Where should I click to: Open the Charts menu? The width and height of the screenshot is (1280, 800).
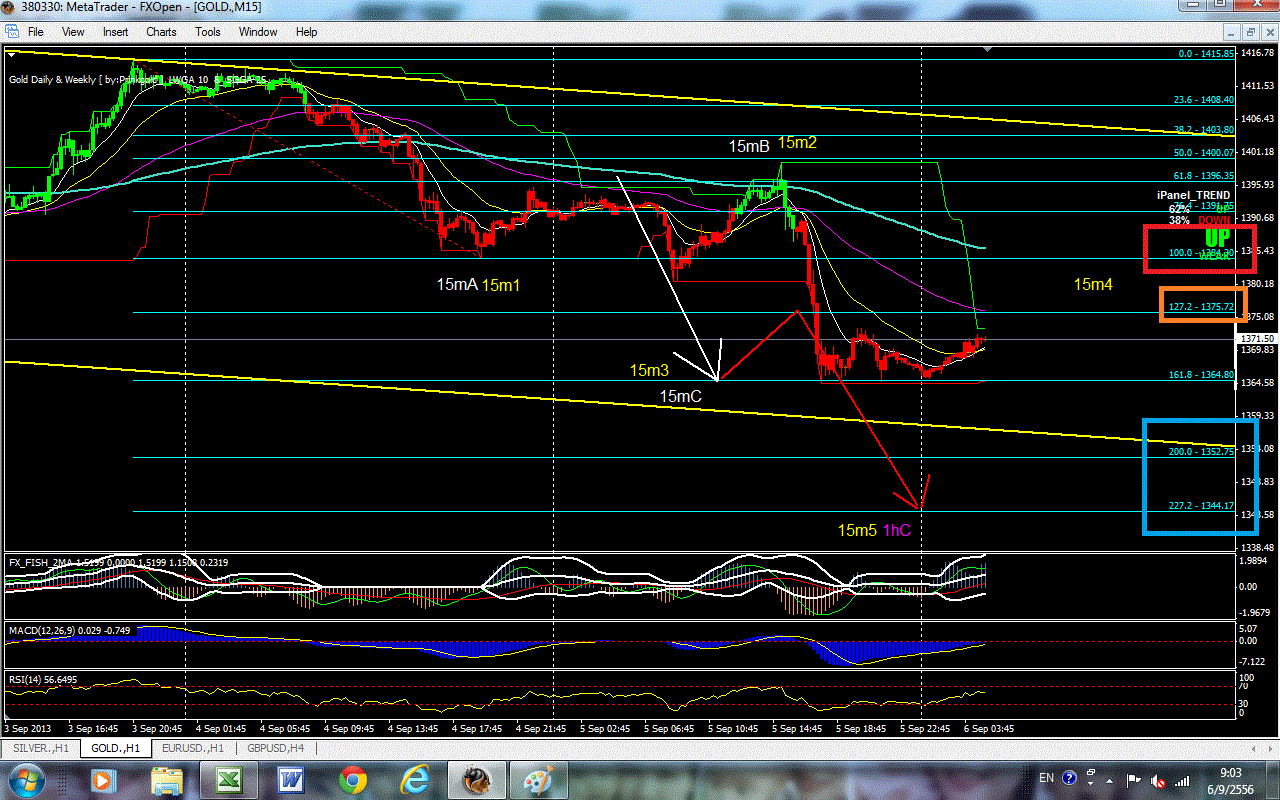click(x=161, y=32)
